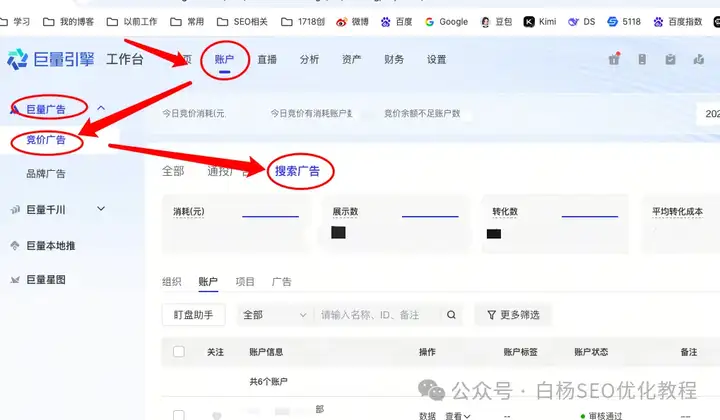The width and height of the screenshot is (720, 420).
Task: Select 竞价广告 in the sidebar
Action: click(x=46, y=140)
